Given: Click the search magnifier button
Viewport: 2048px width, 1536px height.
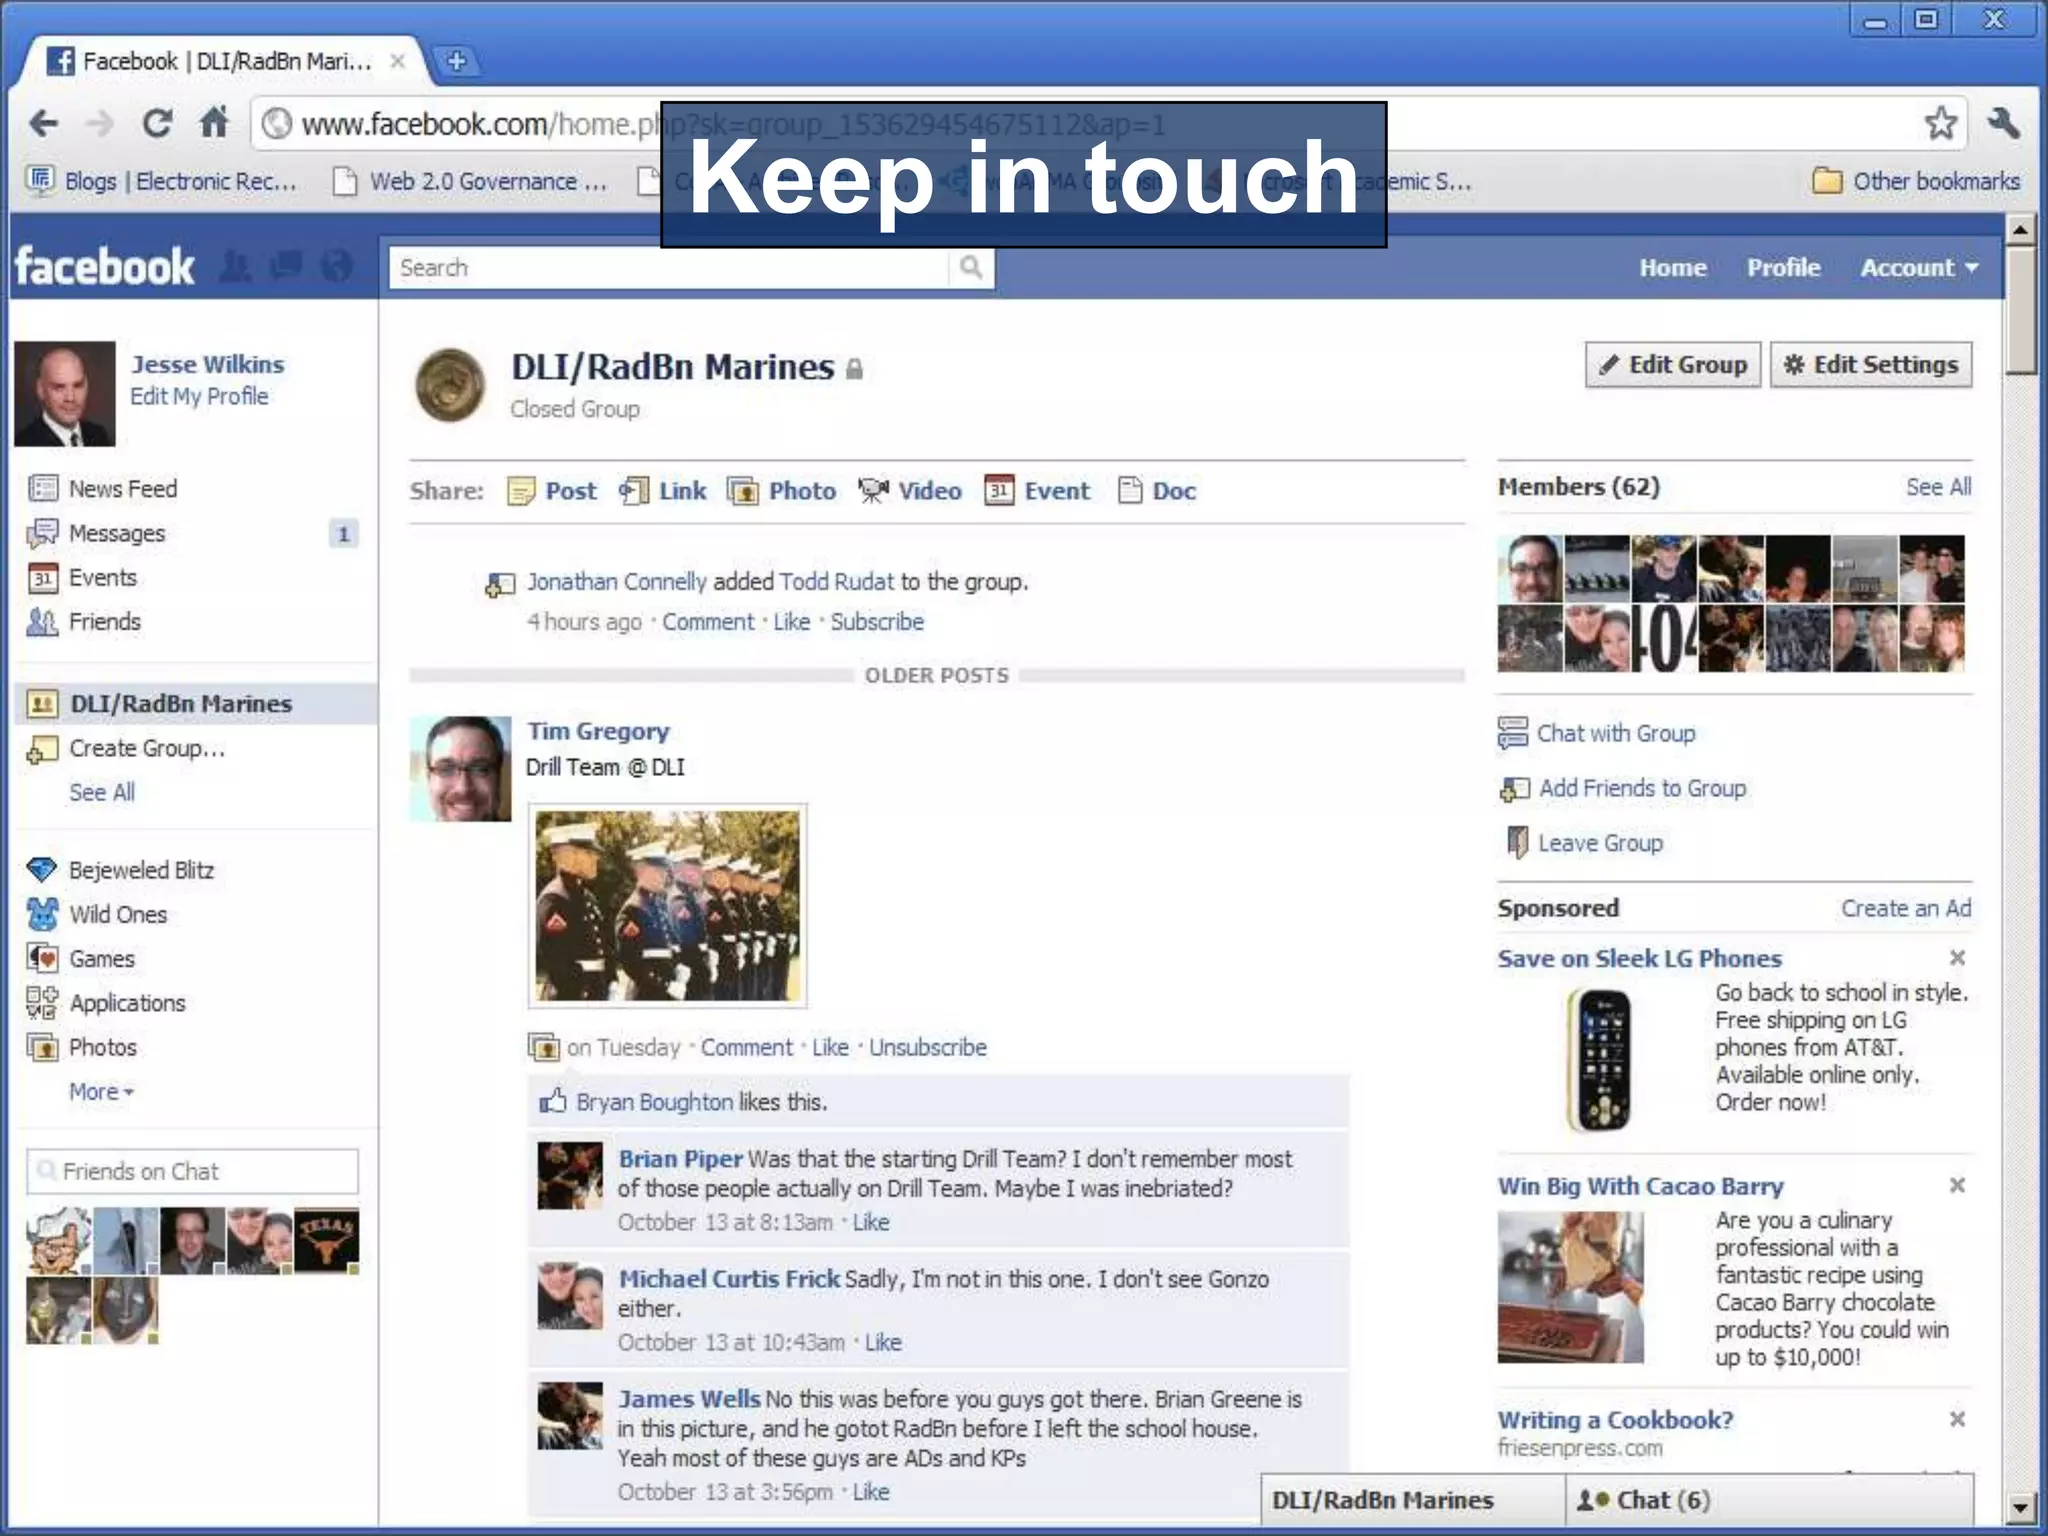Looking at the screenshot, I should [x=970, y=267].
